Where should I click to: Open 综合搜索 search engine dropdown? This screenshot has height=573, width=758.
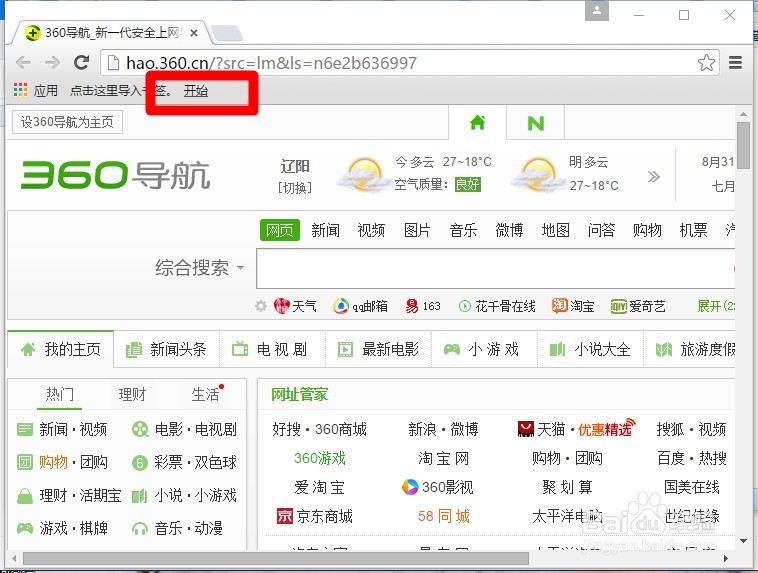point(200,267)
